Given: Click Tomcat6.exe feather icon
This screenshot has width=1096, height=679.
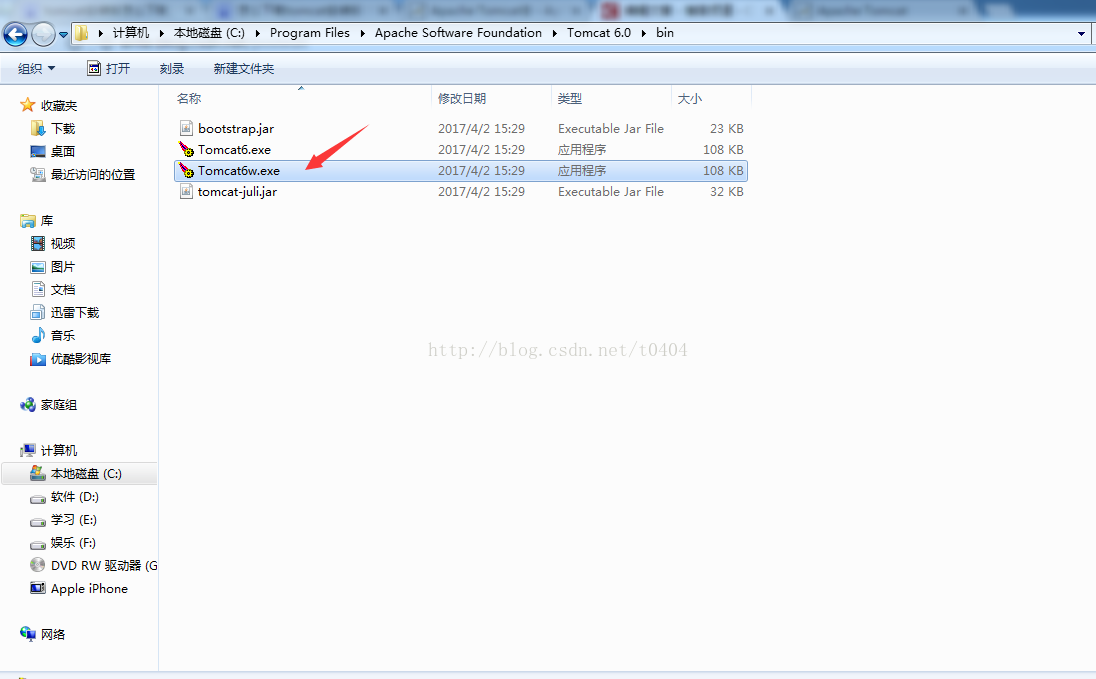Looking at the screenshot, I should coord(186,149).
